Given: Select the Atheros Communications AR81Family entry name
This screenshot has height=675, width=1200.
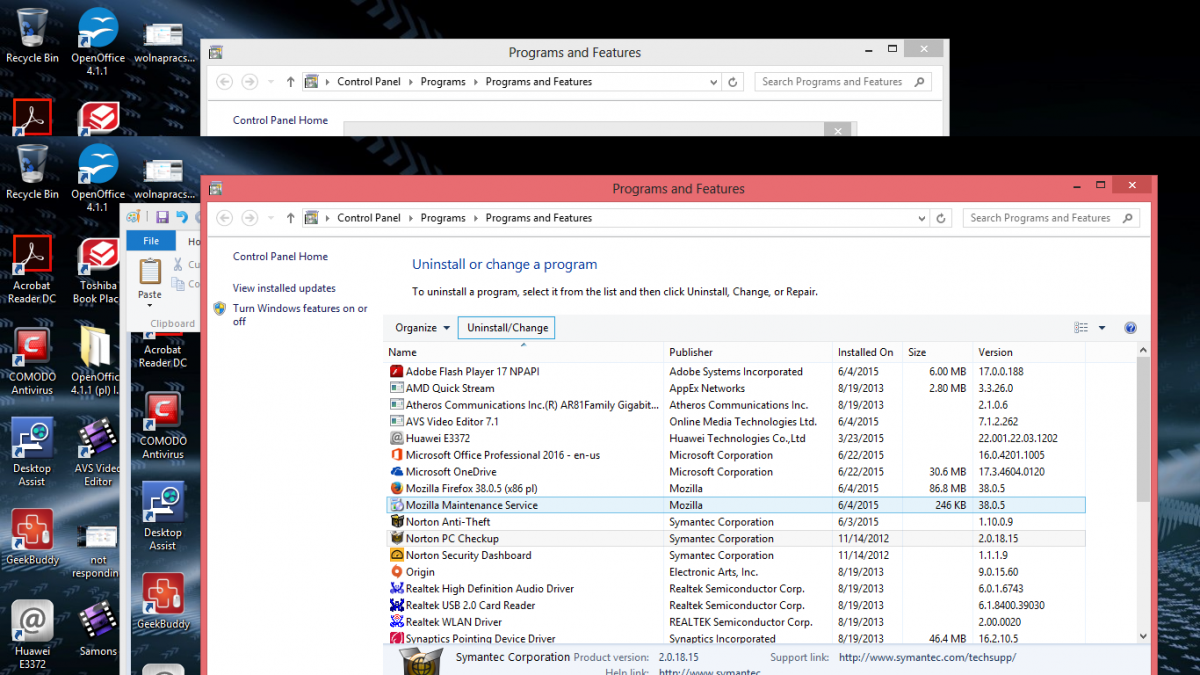Looking at the screenshot, I should tap(534, 405).
